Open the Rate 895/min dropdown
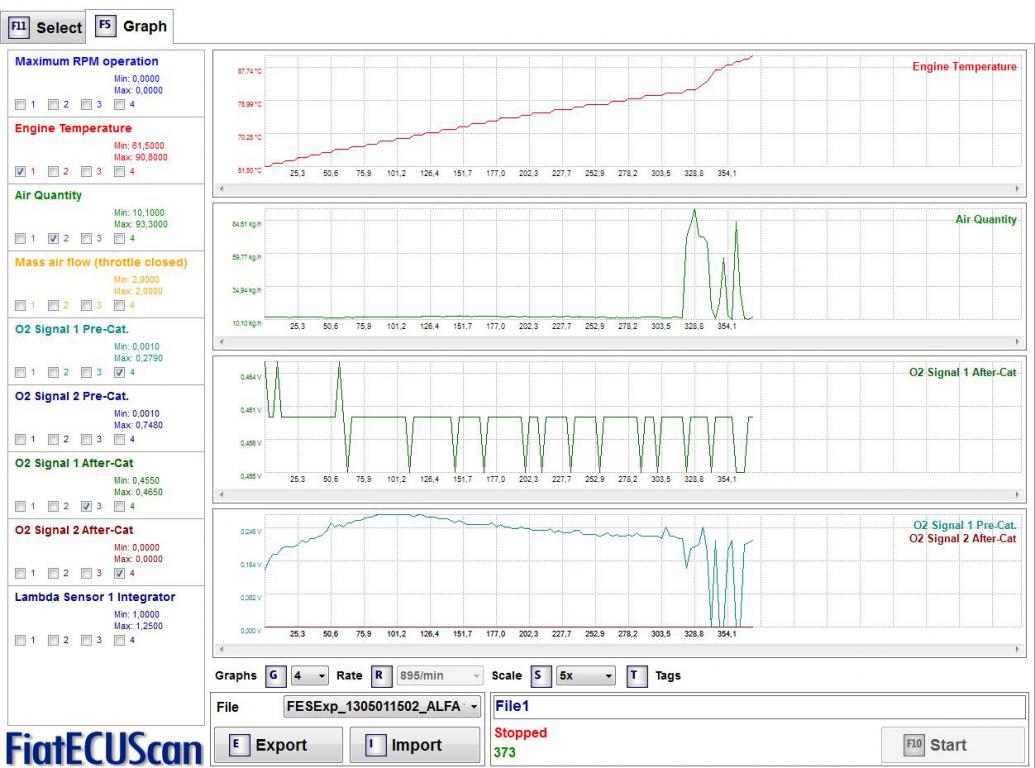1035x768 pixels. pos(440,676)
